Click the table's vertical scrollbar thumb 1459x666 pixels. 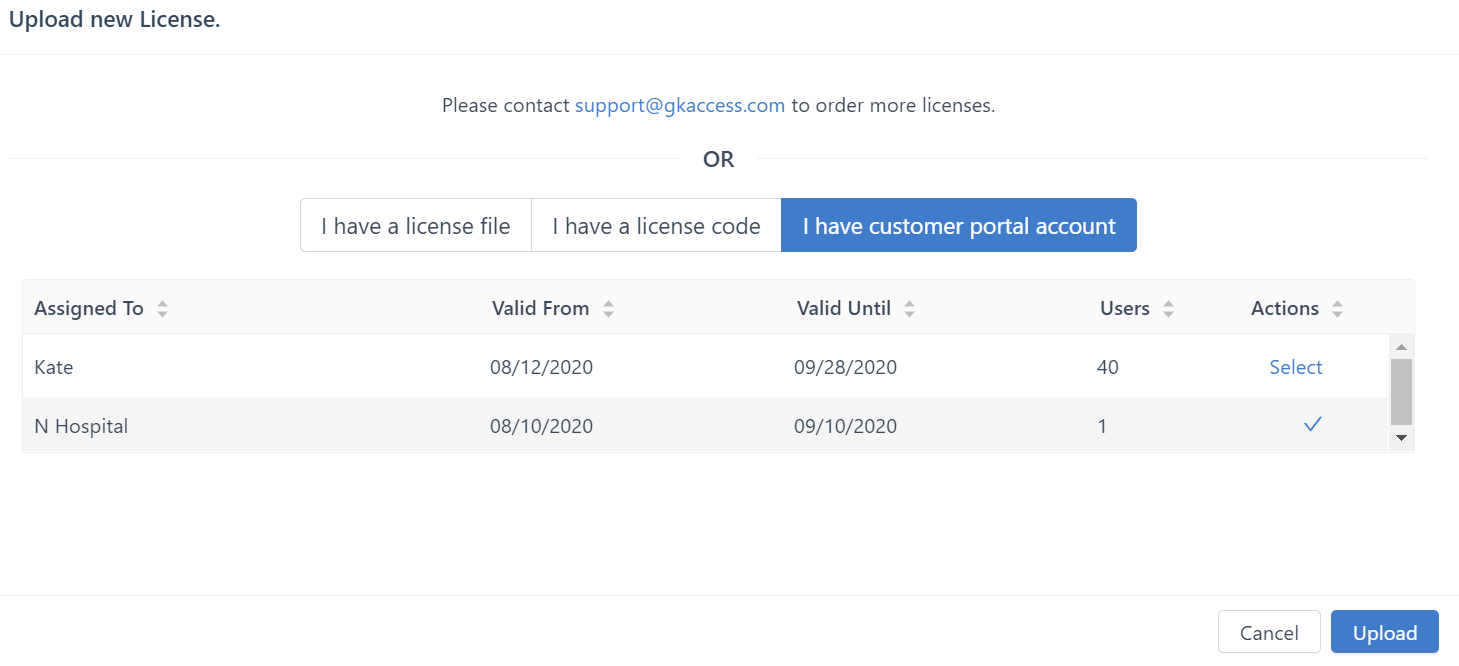click(1401, 392)
